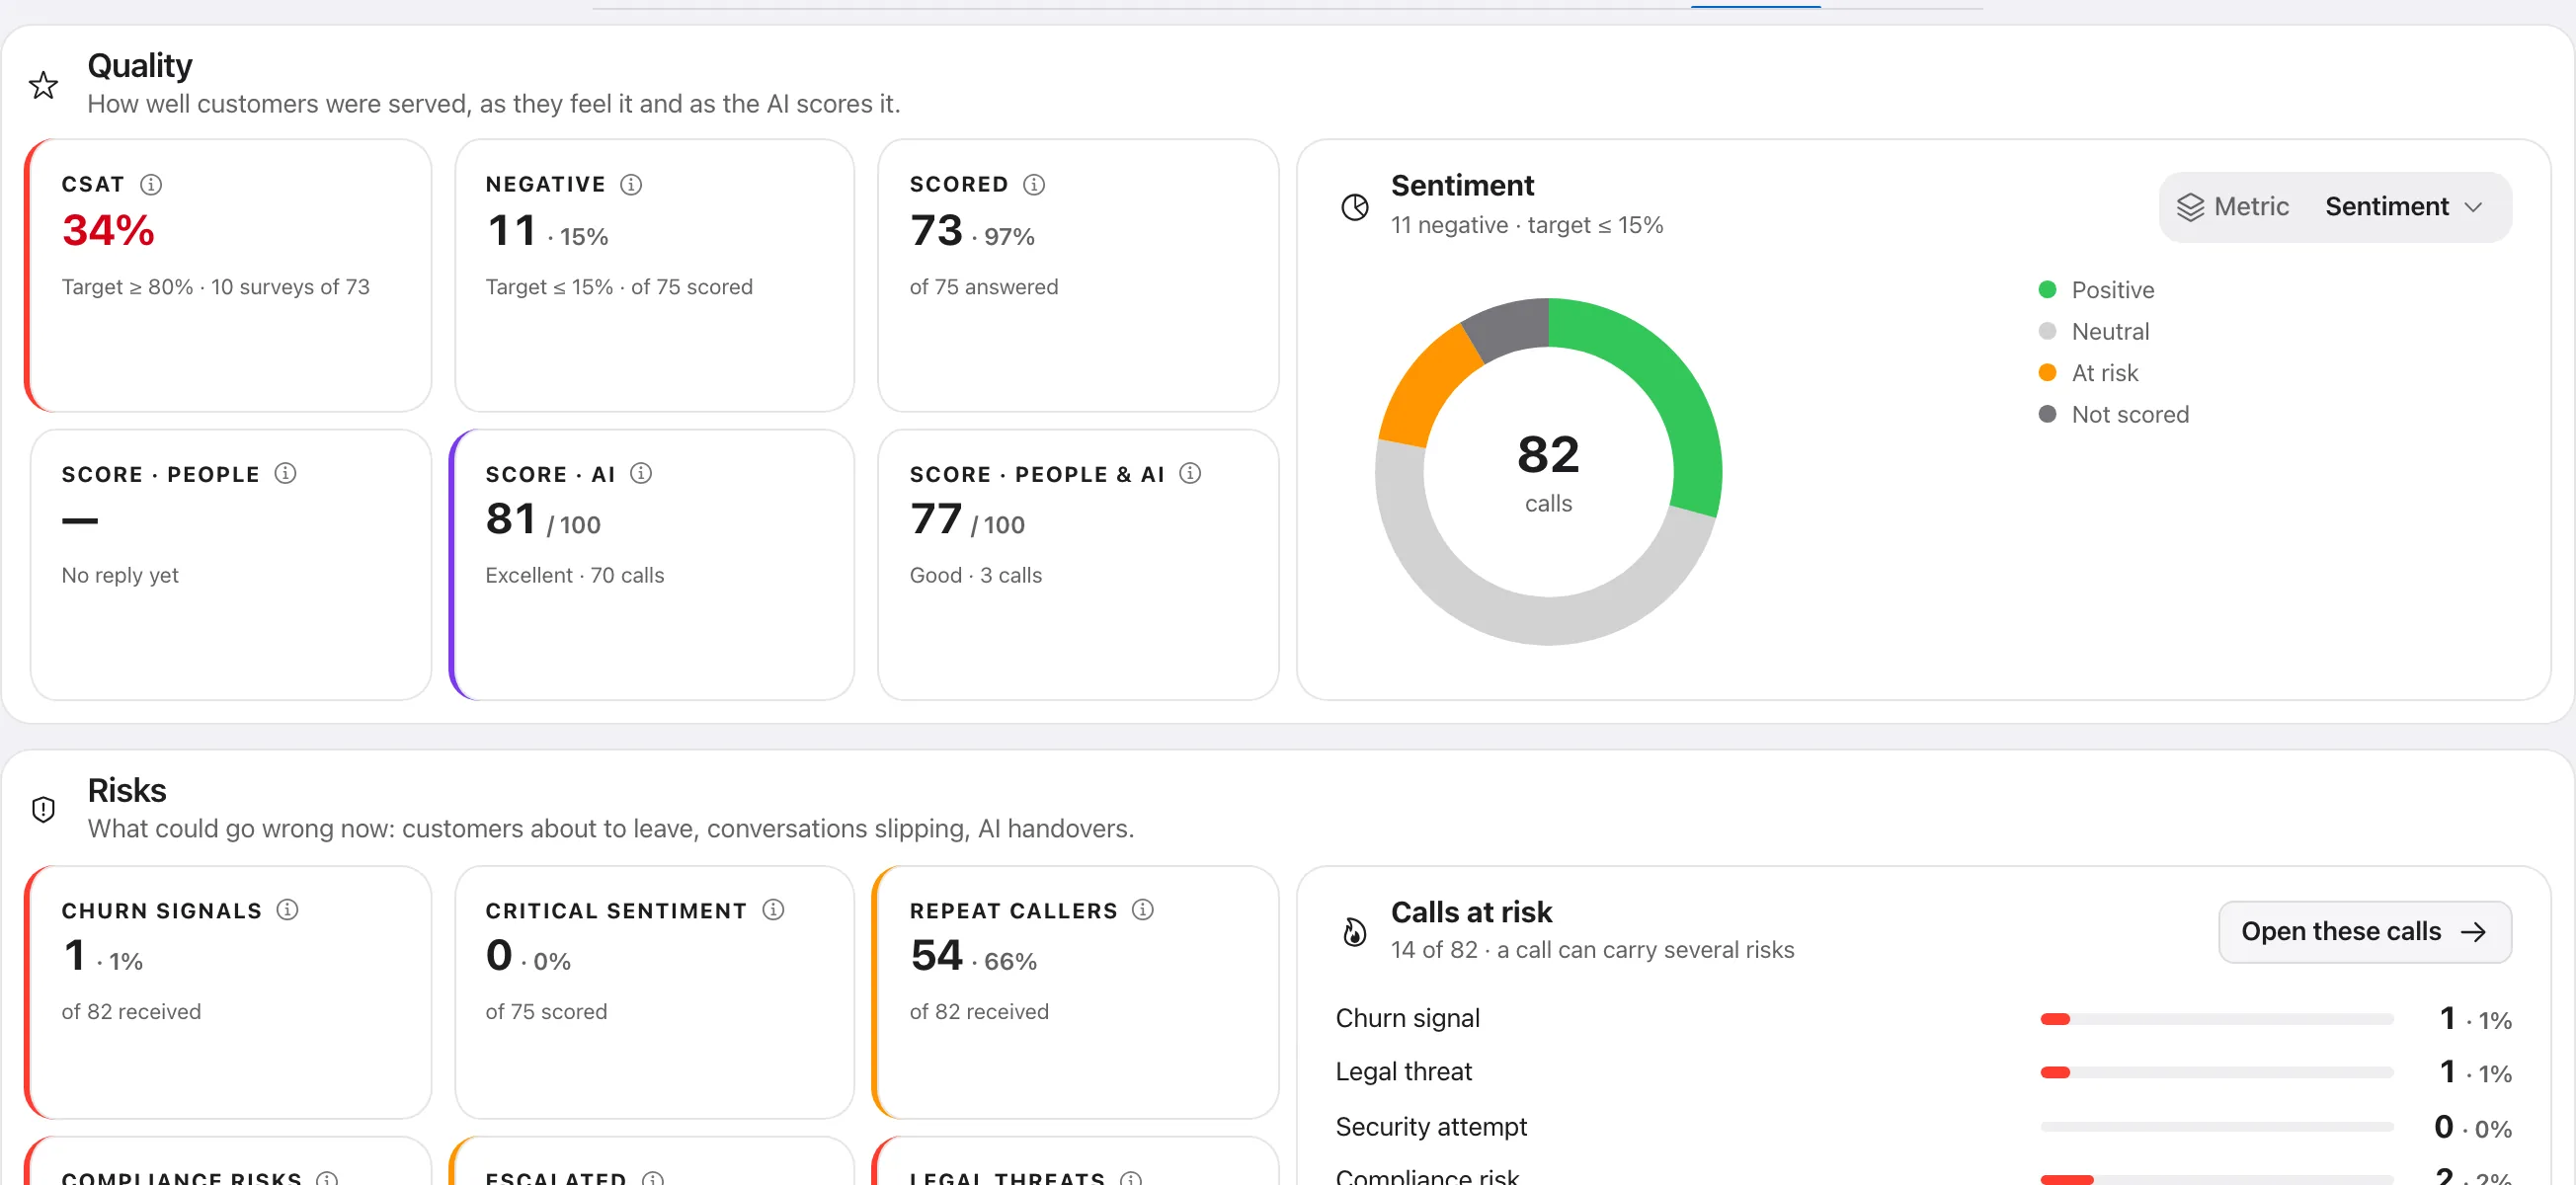The width and height of the screenshot is (2576, 1185).
Task: Click the CRITICAL SENTIMENT info icon
Action: pyautogui.click(x=773, y=909)
